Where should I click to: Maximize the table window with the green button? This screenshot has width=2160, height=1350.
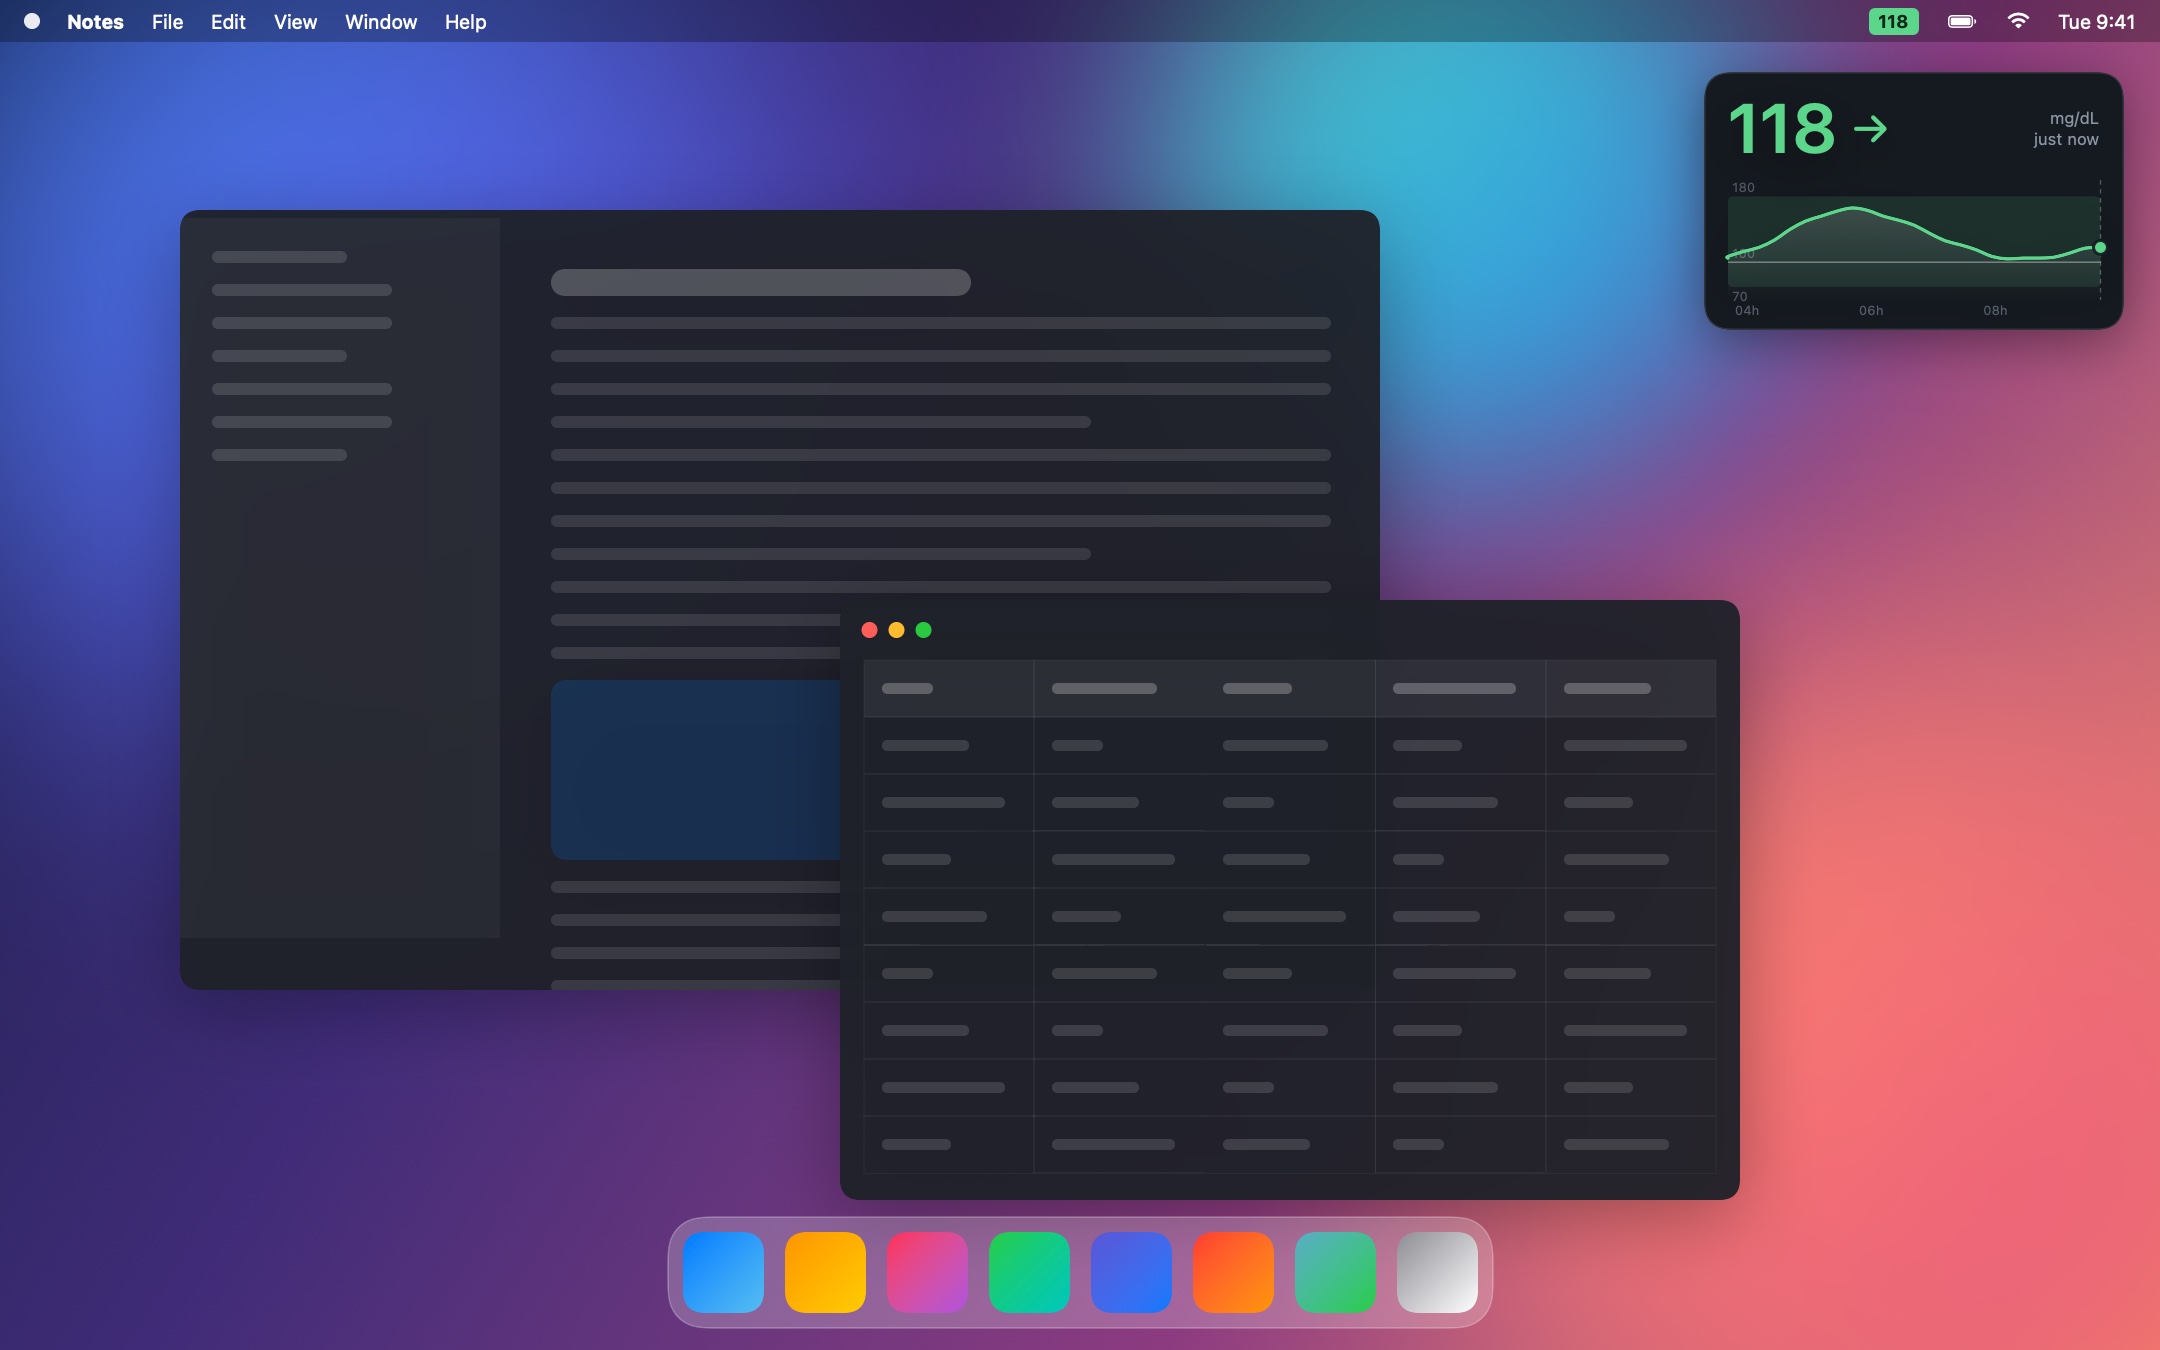924,630
